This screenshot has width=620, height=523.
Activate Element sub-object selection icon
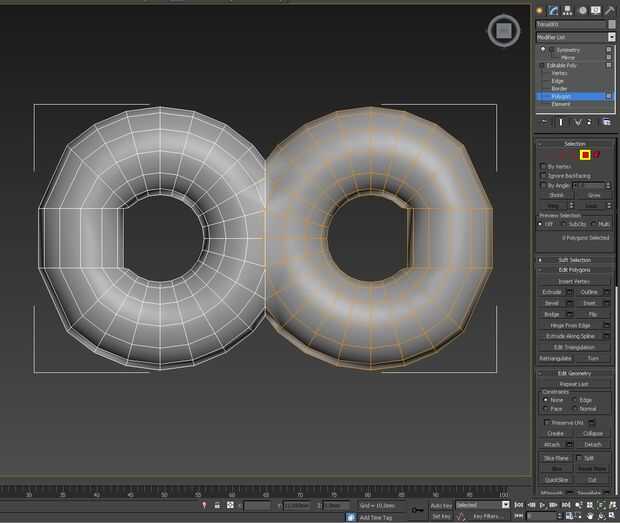pyautogui.click(x=599, y=154)
